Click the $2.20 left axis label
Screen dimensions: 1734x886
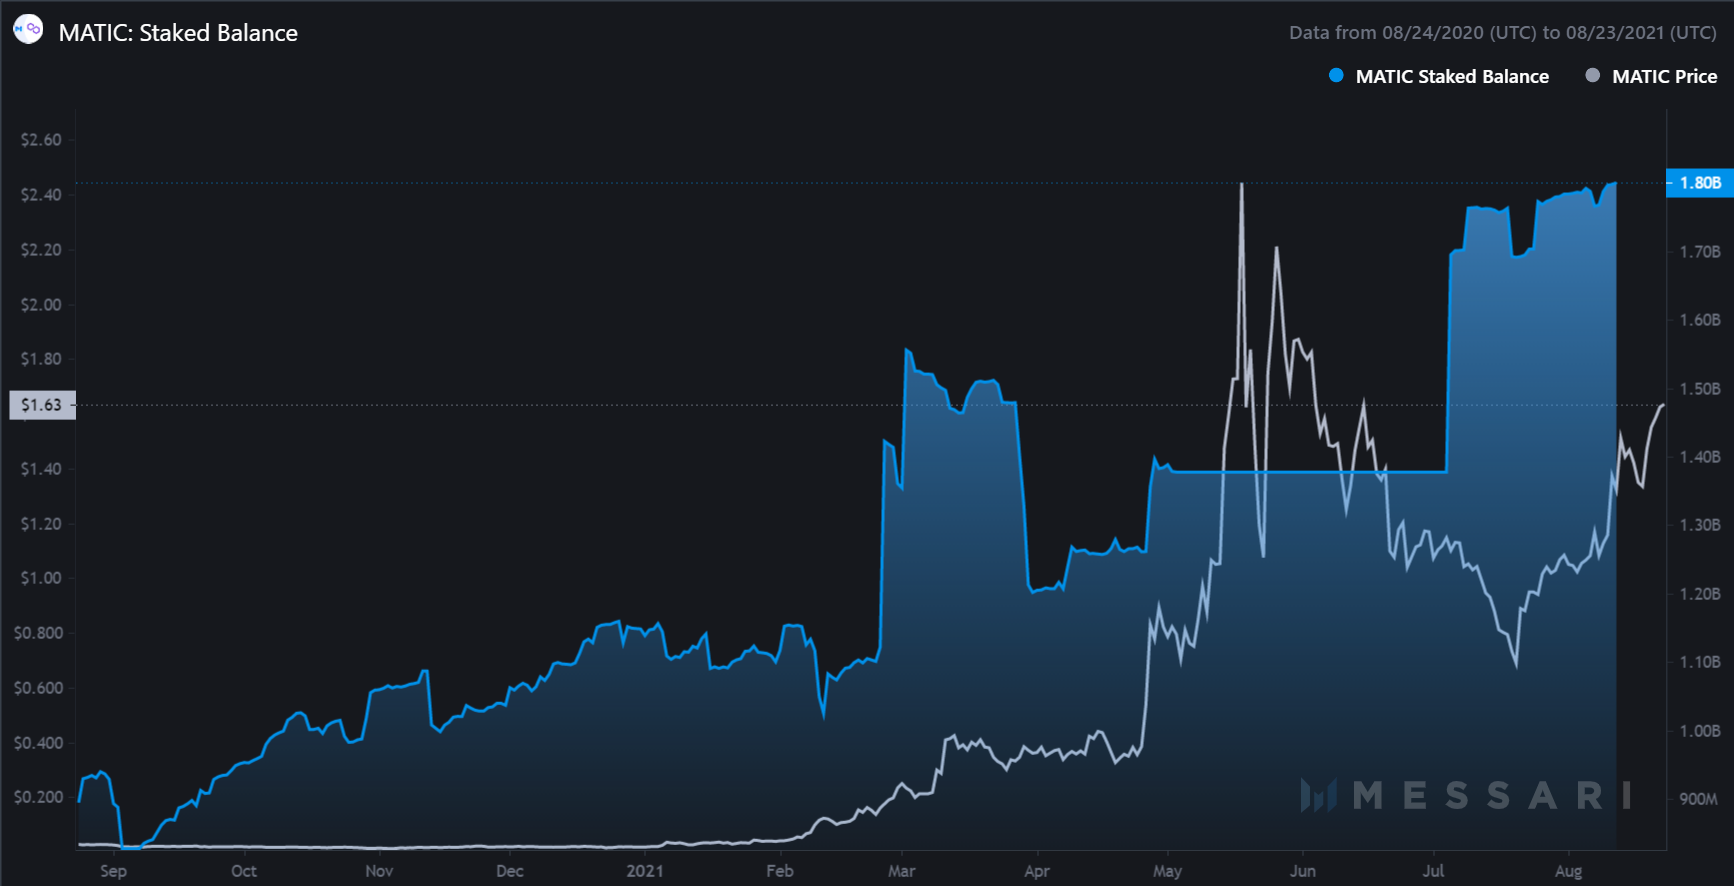41,250
